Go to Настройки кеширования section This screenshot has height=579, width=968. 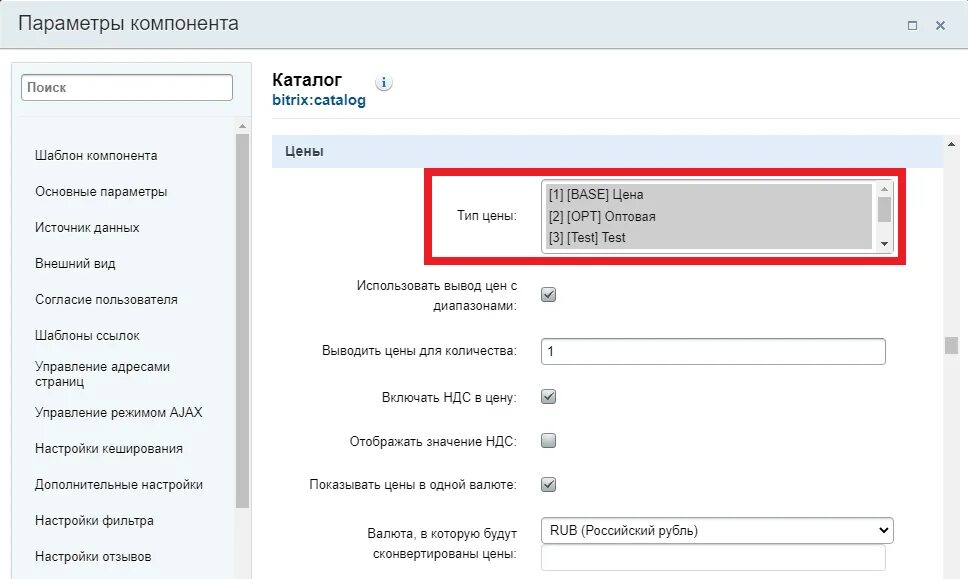point(109,448)
